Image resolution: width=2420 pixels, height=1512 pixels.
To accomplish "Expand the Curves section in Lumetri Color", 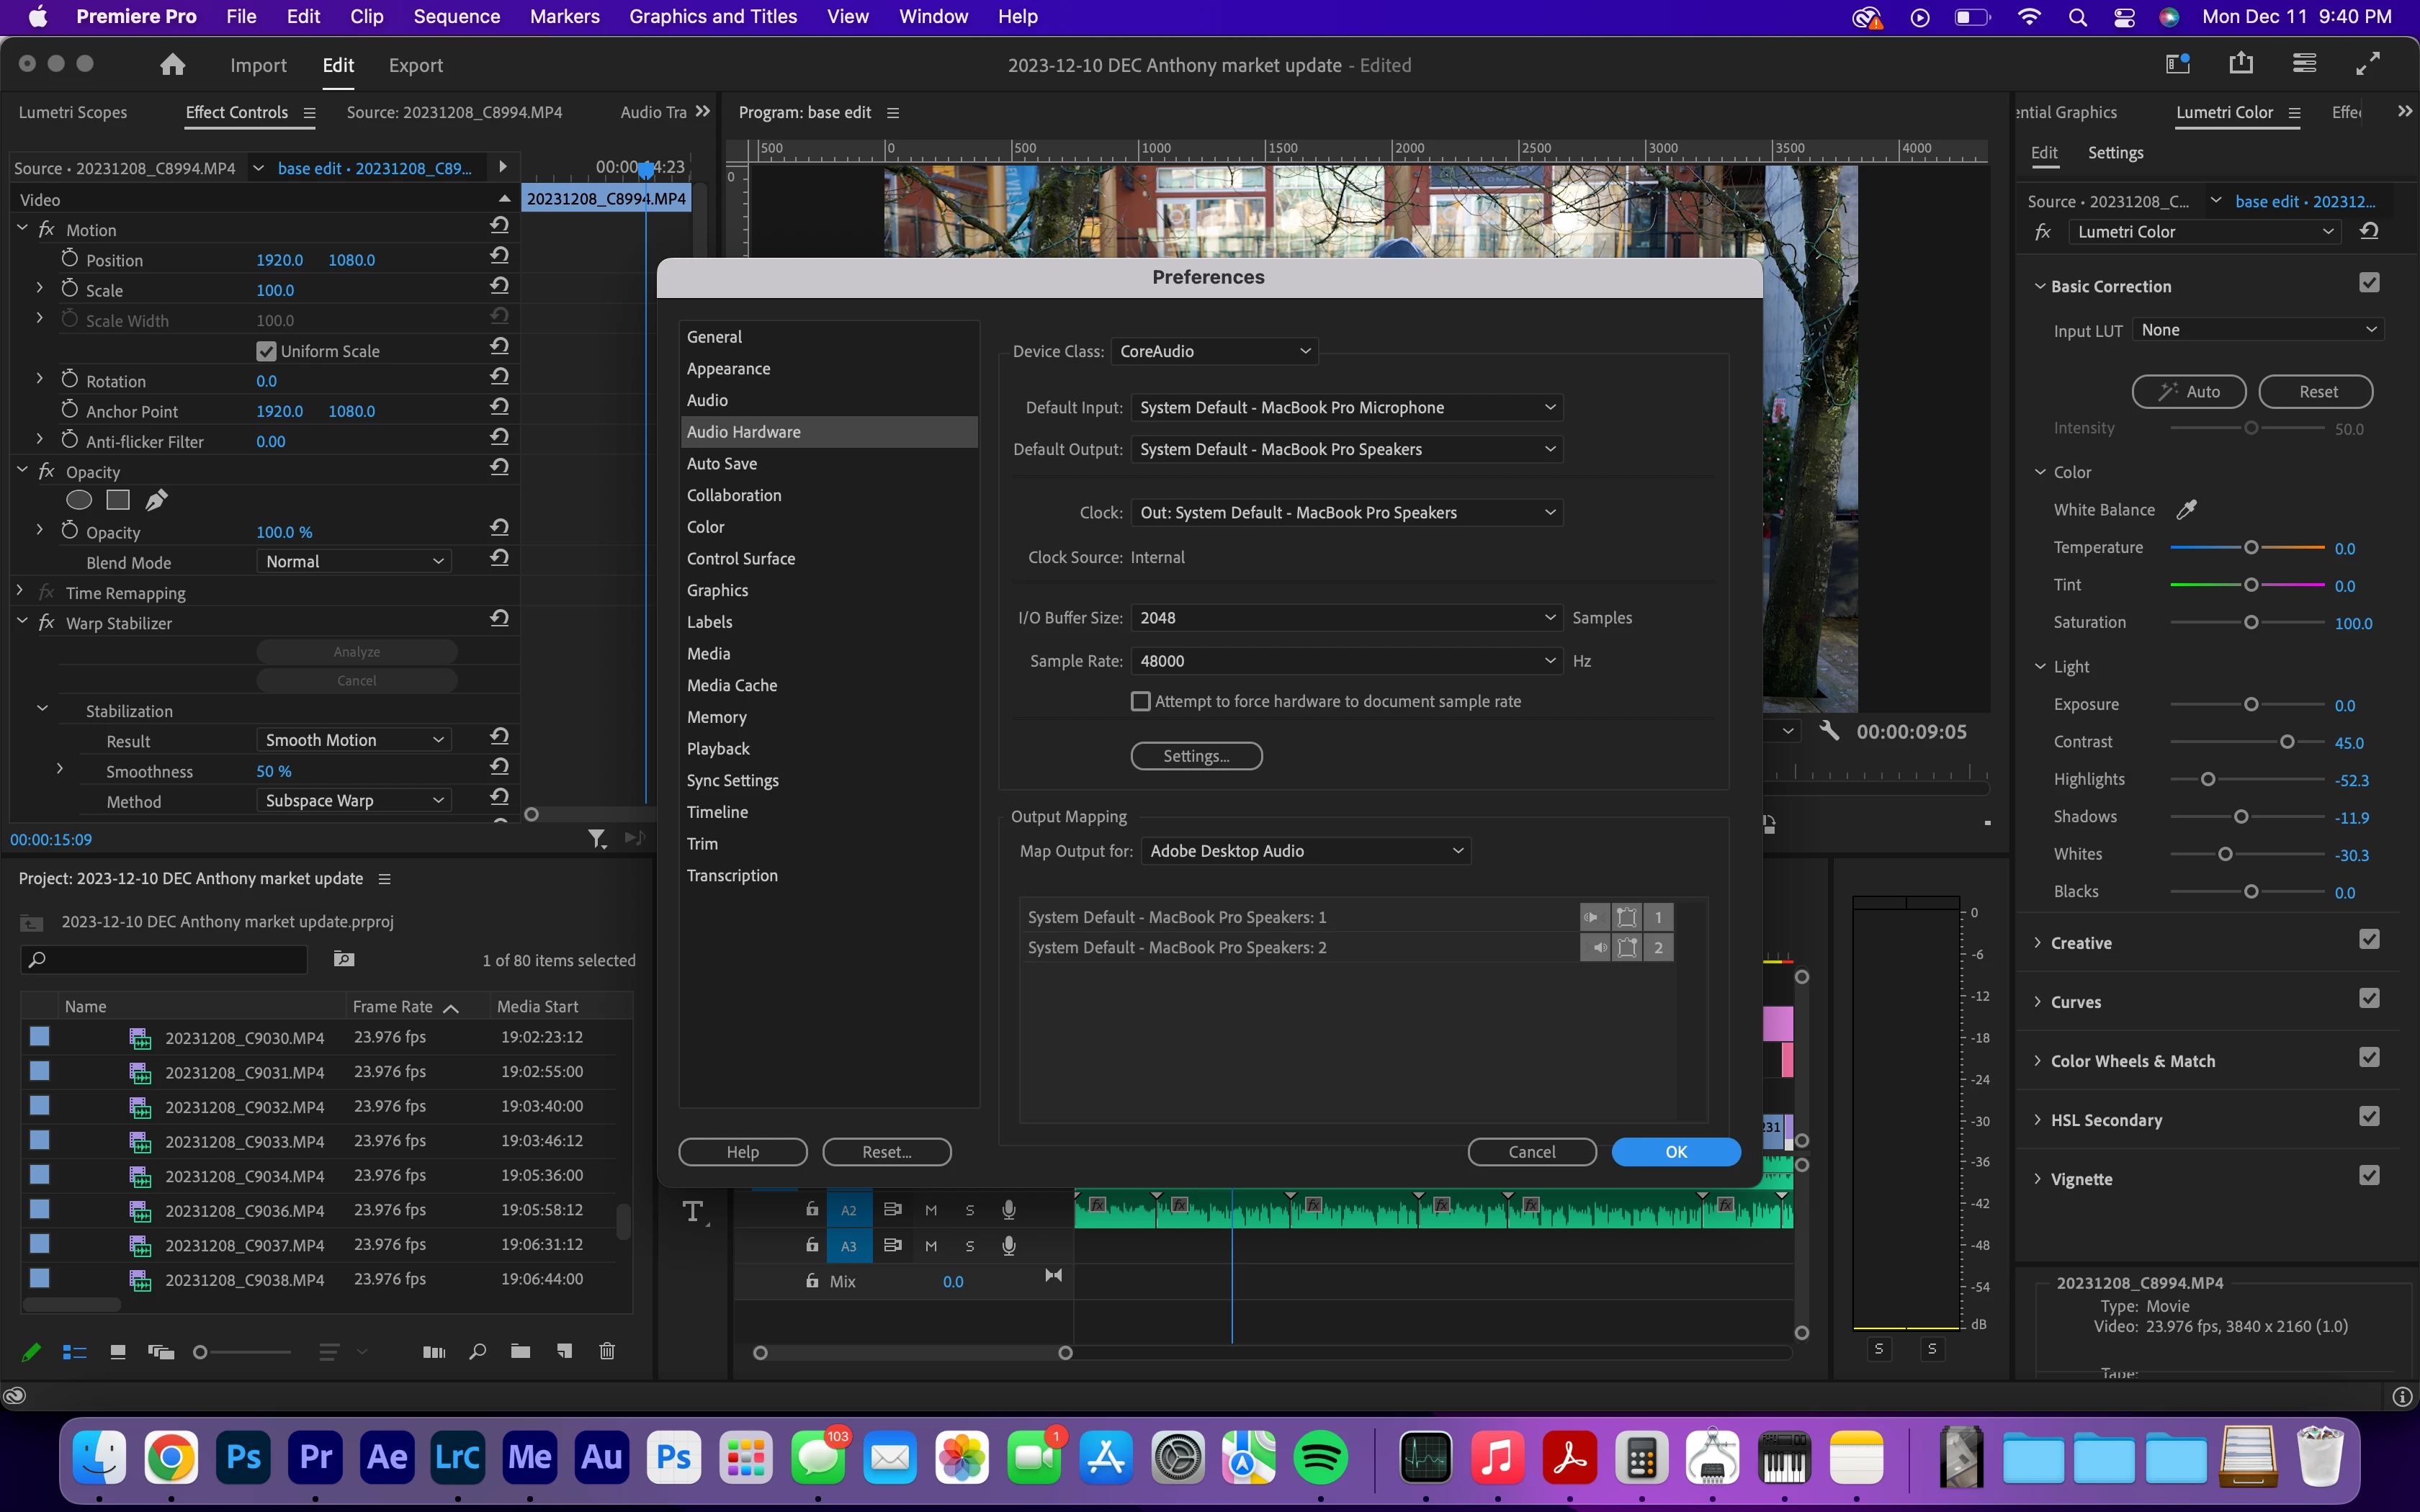I will pyautogui.click(x=2039, y=1002).
